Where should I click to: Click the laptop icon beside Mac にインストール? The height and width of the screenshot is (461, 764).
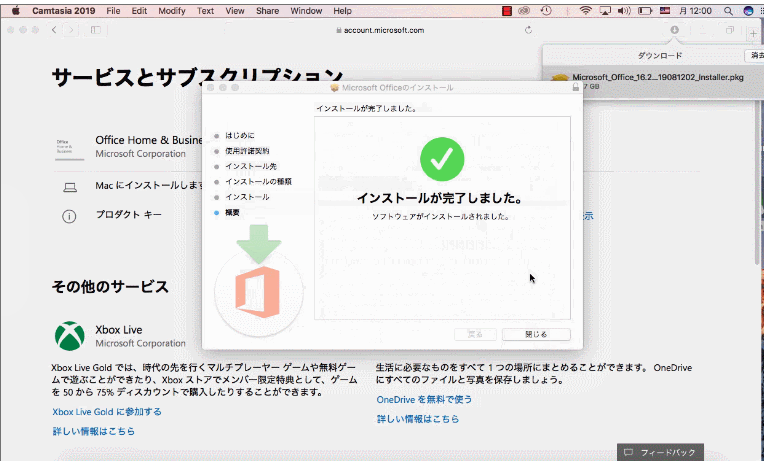tap(70, 187)
